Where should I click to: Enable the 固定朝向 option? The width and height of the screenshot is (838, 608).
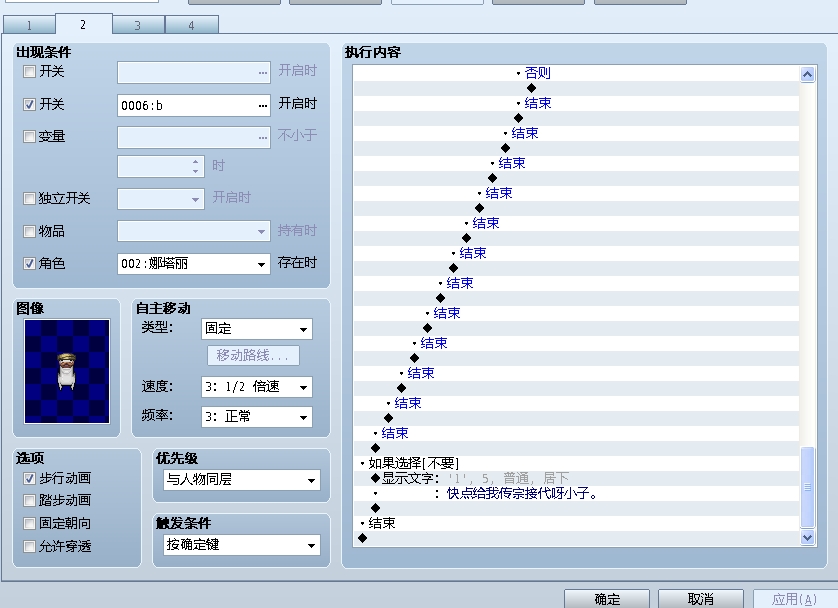(x=29, y=524)
